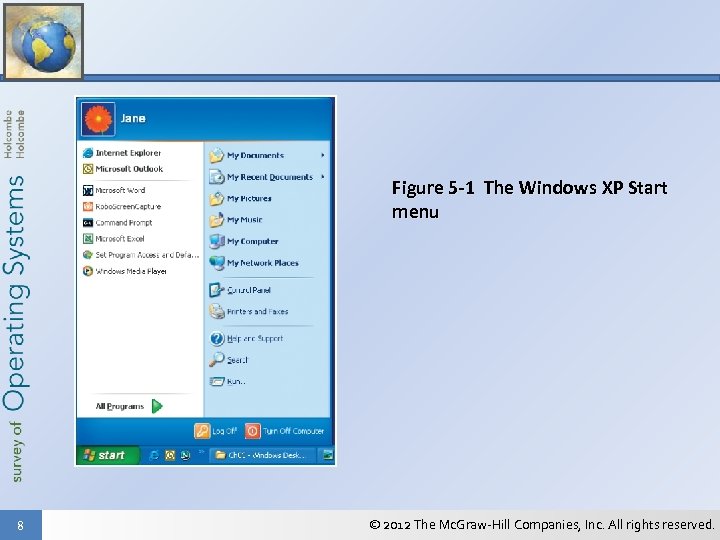The height and width of the screenshot is (540, 720).
Task: Click the Operating Systems sidebar title
Action: (15, 292)
